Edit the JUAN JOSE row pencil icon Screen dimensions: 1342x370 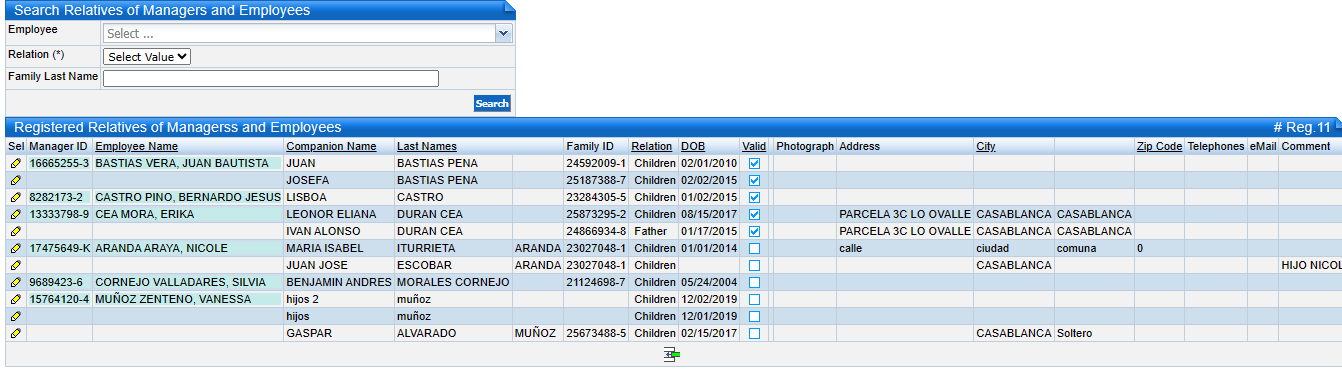15,265
